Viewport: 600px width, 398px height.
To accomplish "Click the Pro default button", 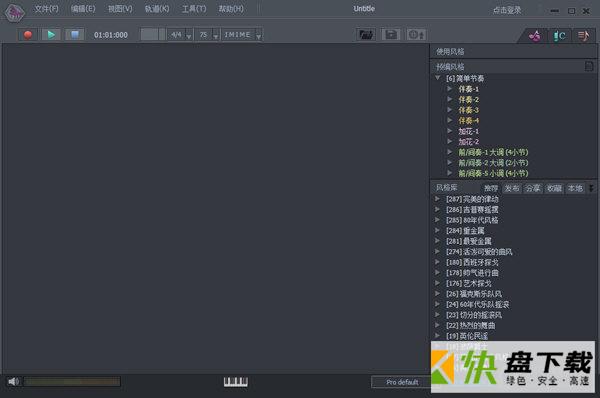I will tap(402, 382).
